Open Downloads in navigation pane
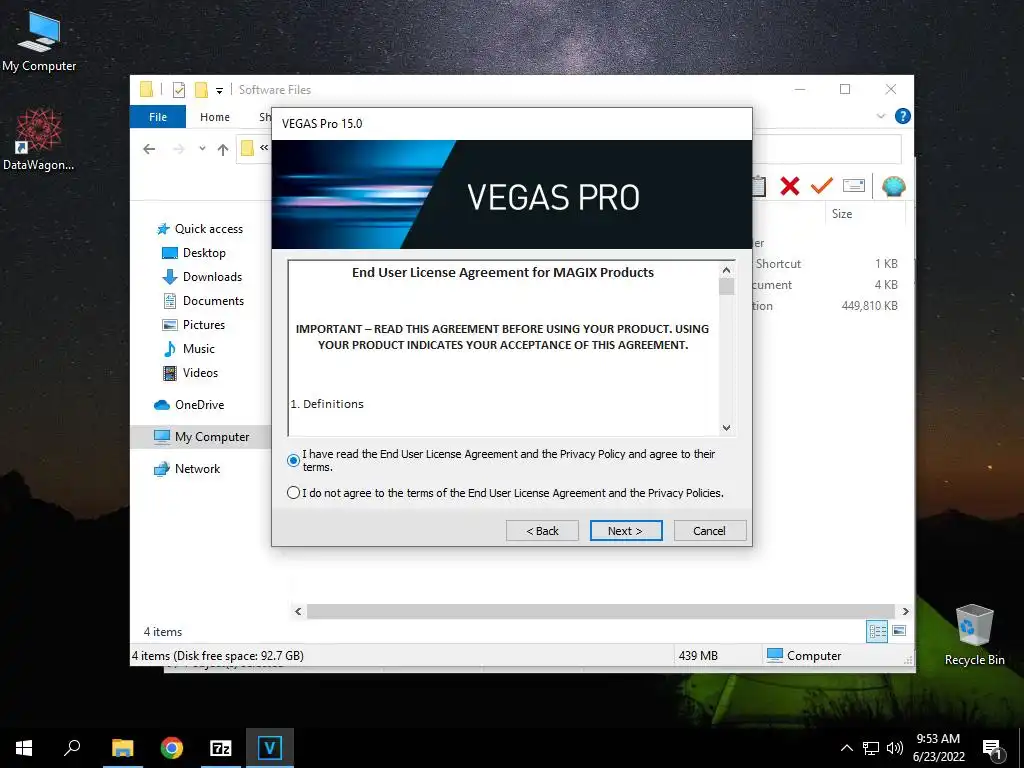 point(202,277)
